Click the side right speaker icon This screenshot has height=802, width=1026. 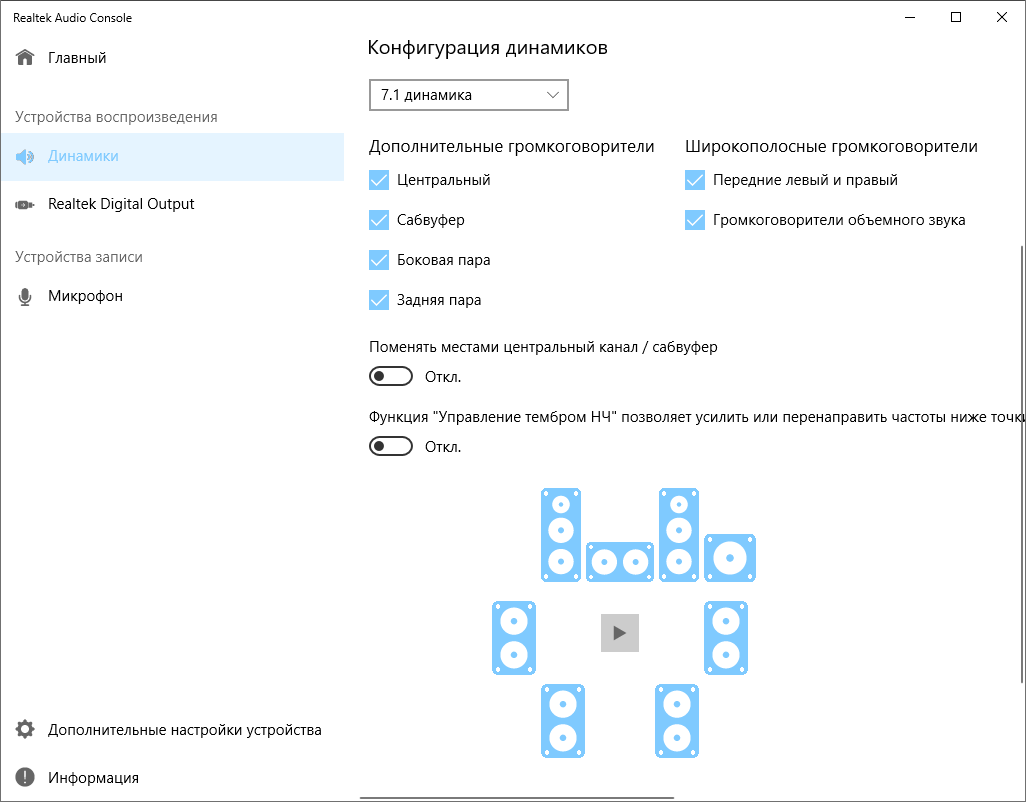point(726,638)
